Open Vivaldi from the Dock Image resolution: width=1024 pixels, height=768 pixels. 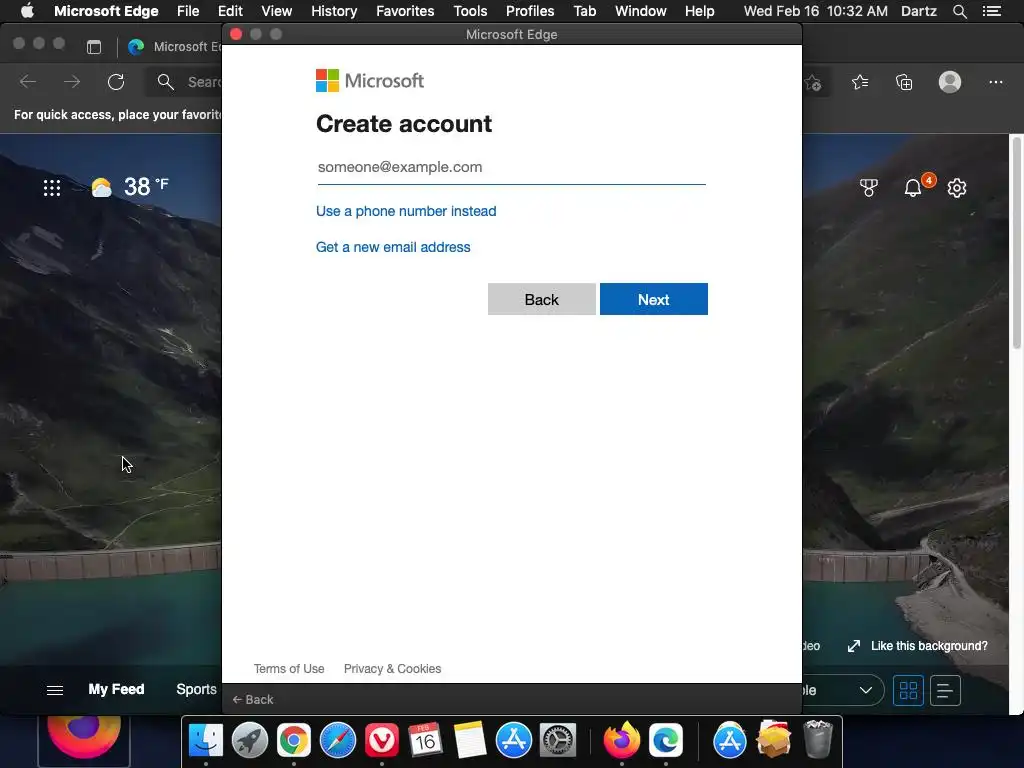(x=382, y=740)
